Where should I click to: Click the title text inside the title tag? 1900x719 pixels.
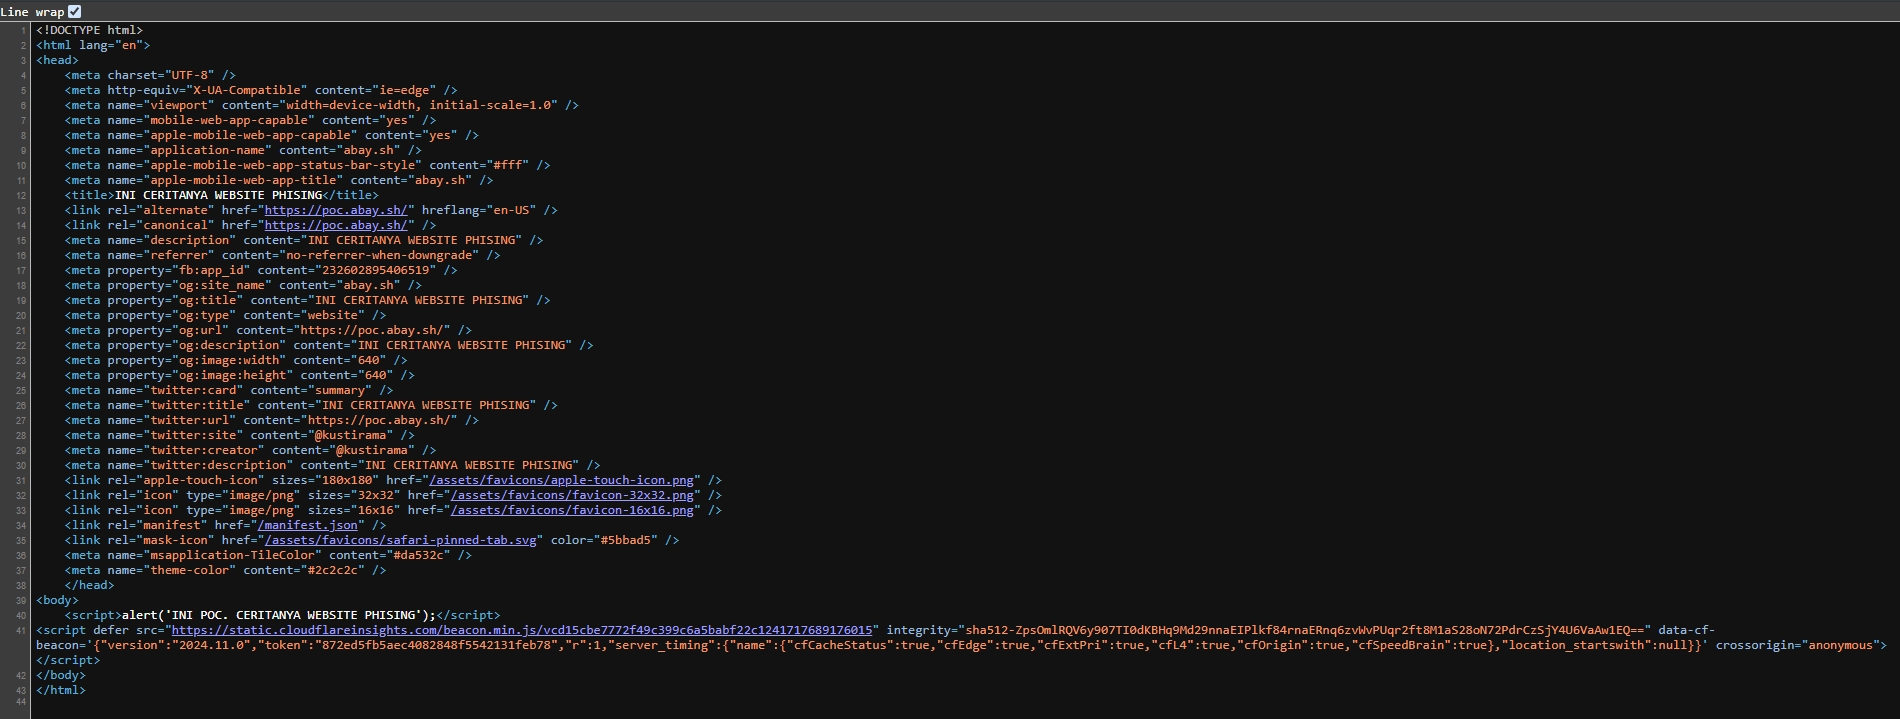click(x=218, y=195)
